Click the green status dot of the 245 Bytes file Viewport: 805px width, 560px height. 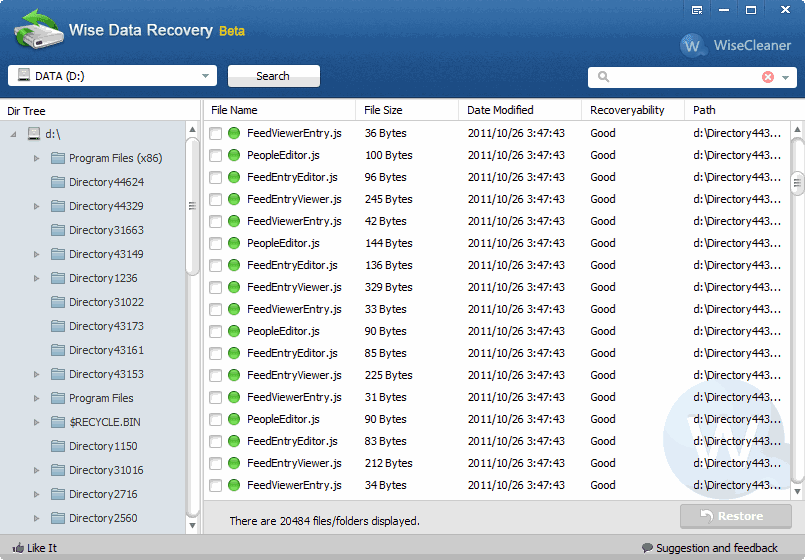pos(234,199)
